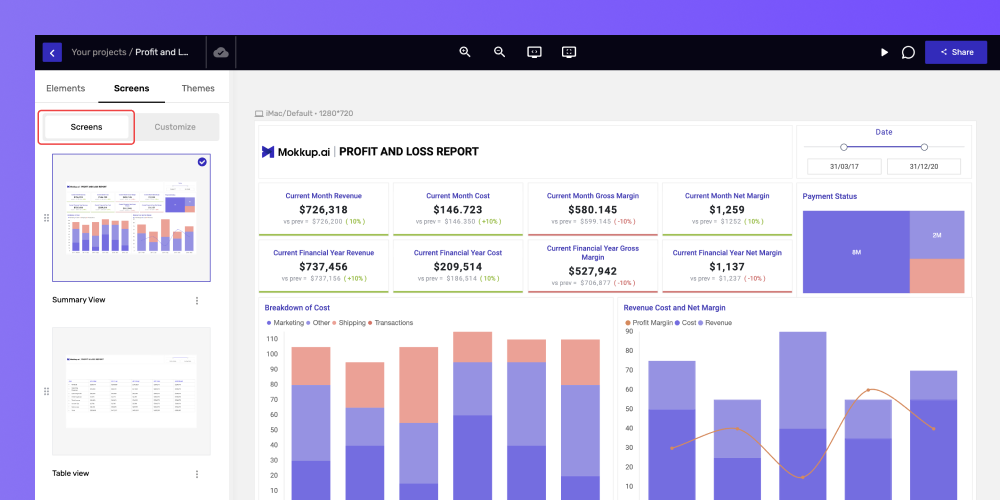Viewport: 1000px width, 500px height.
Task: Open the Elements tab
Action: [66, 89]
